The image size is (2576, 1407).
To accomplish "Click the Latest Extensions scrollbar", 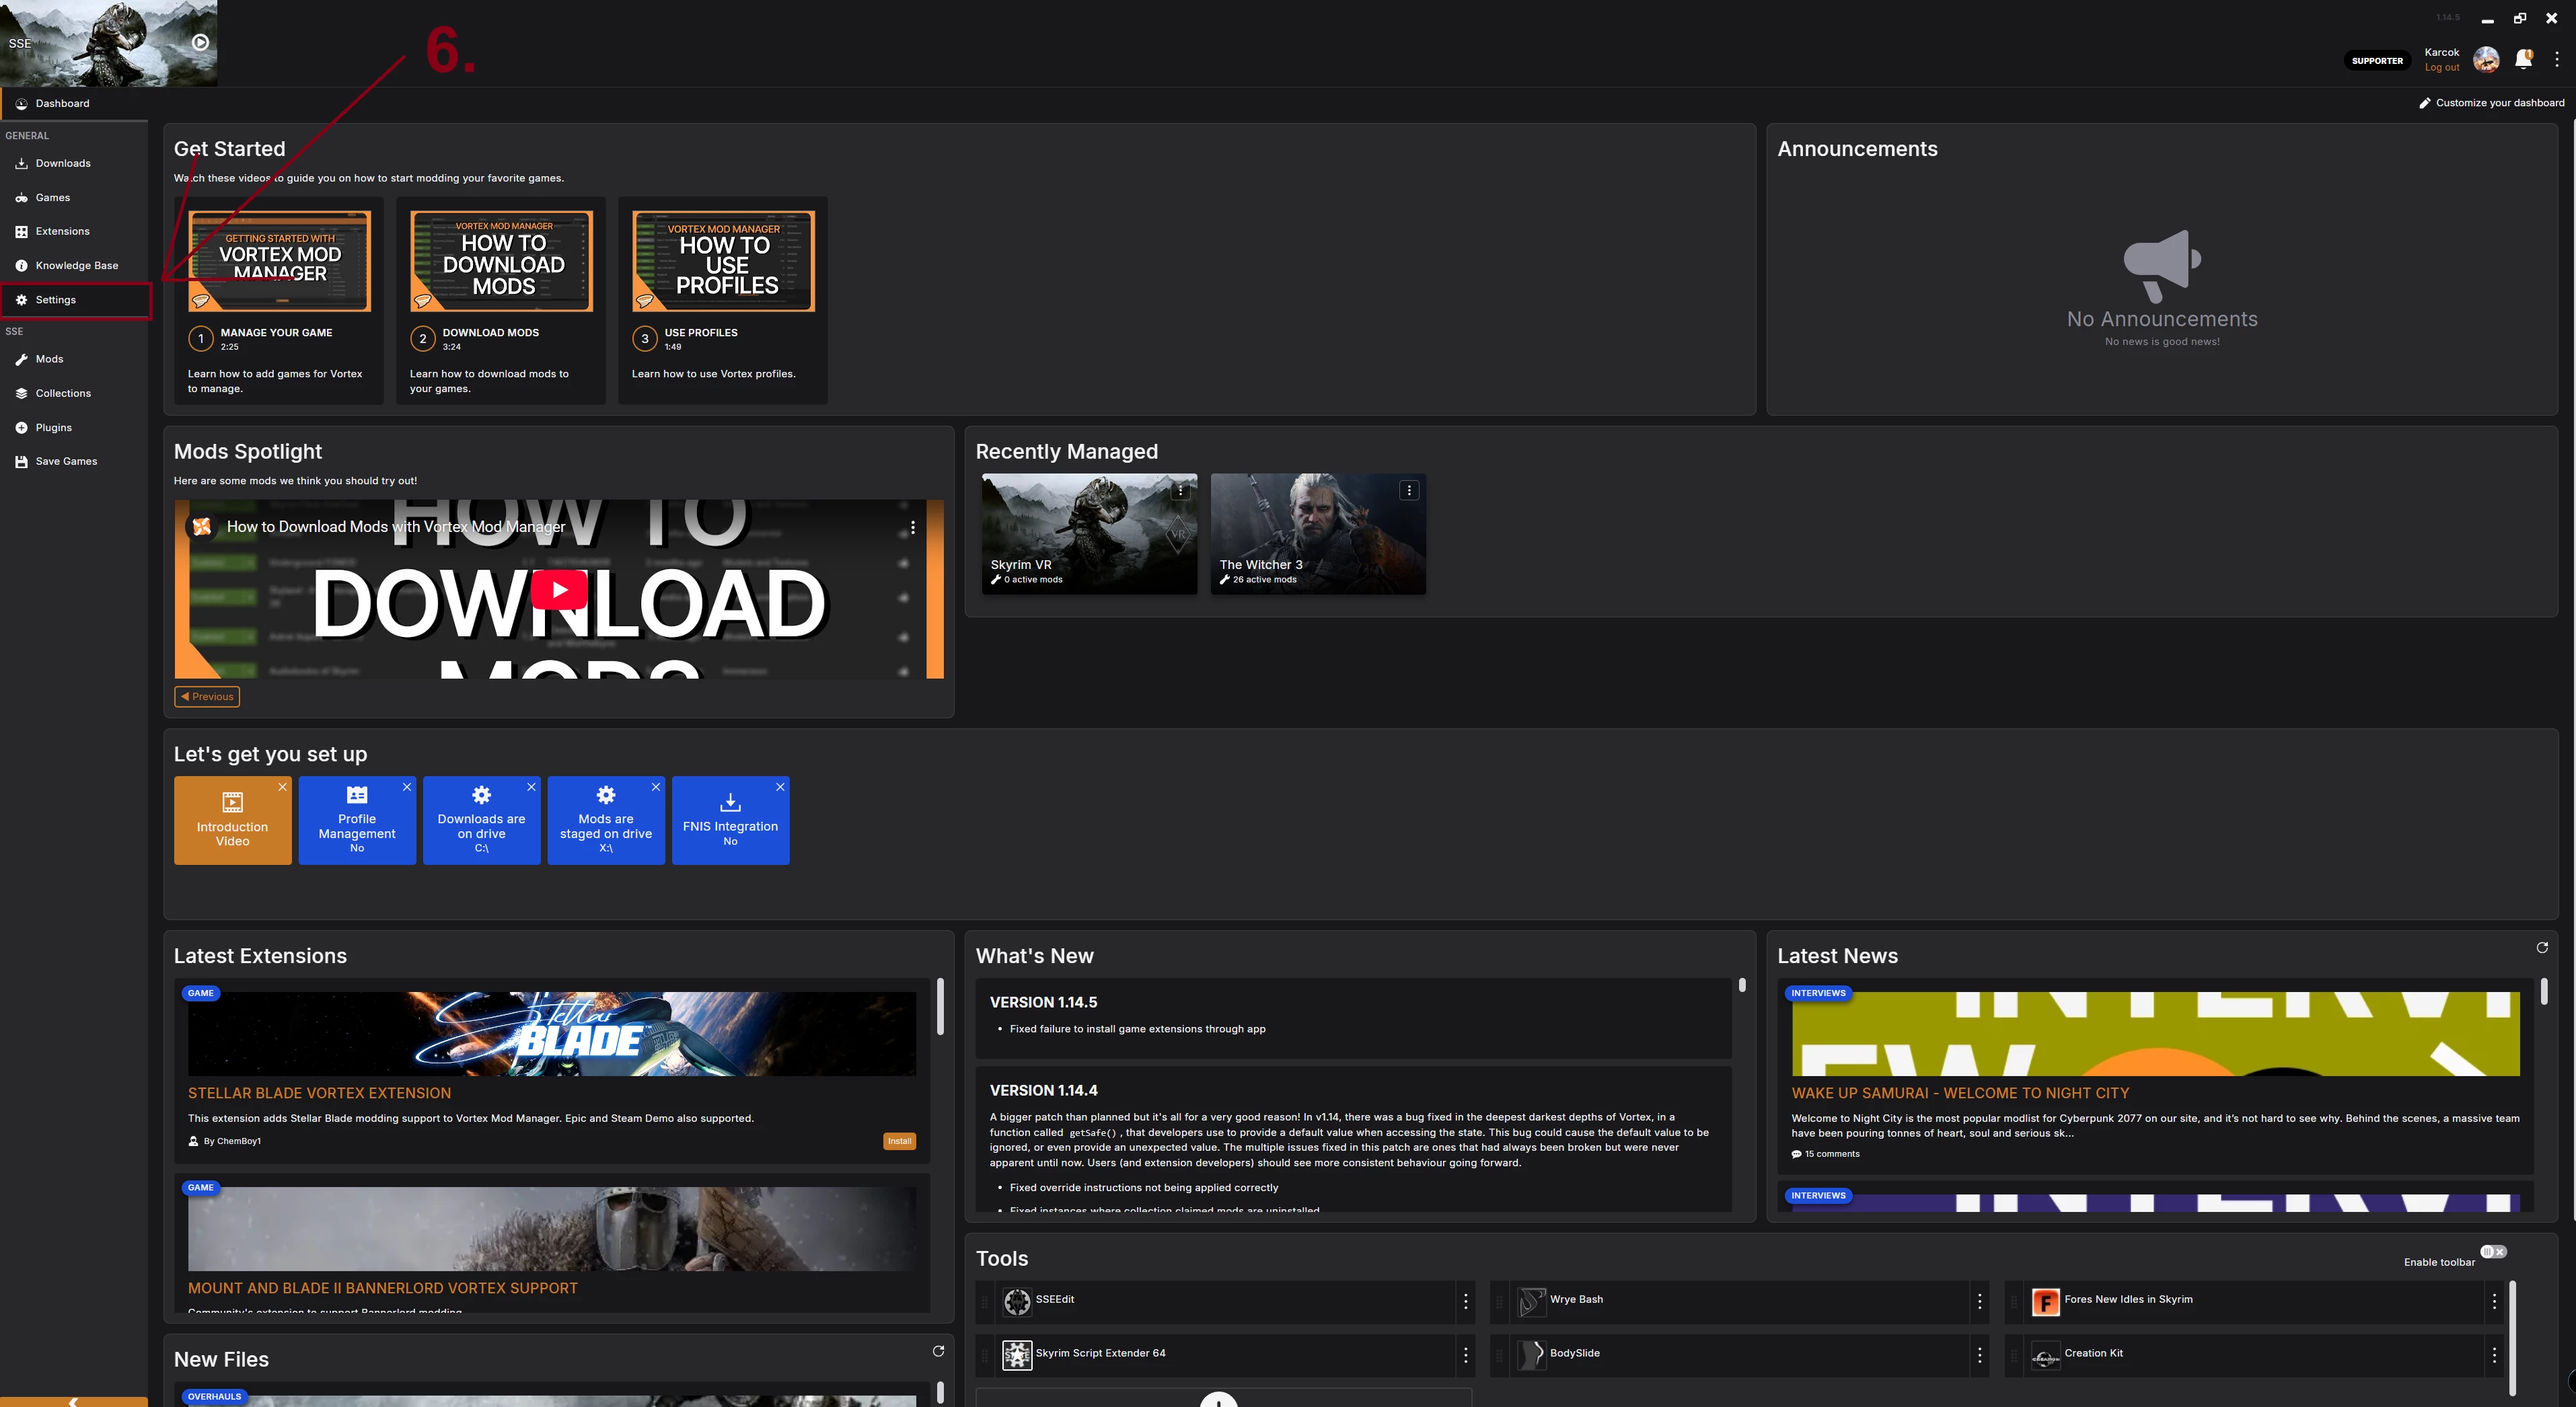I will click(940, 1007).
